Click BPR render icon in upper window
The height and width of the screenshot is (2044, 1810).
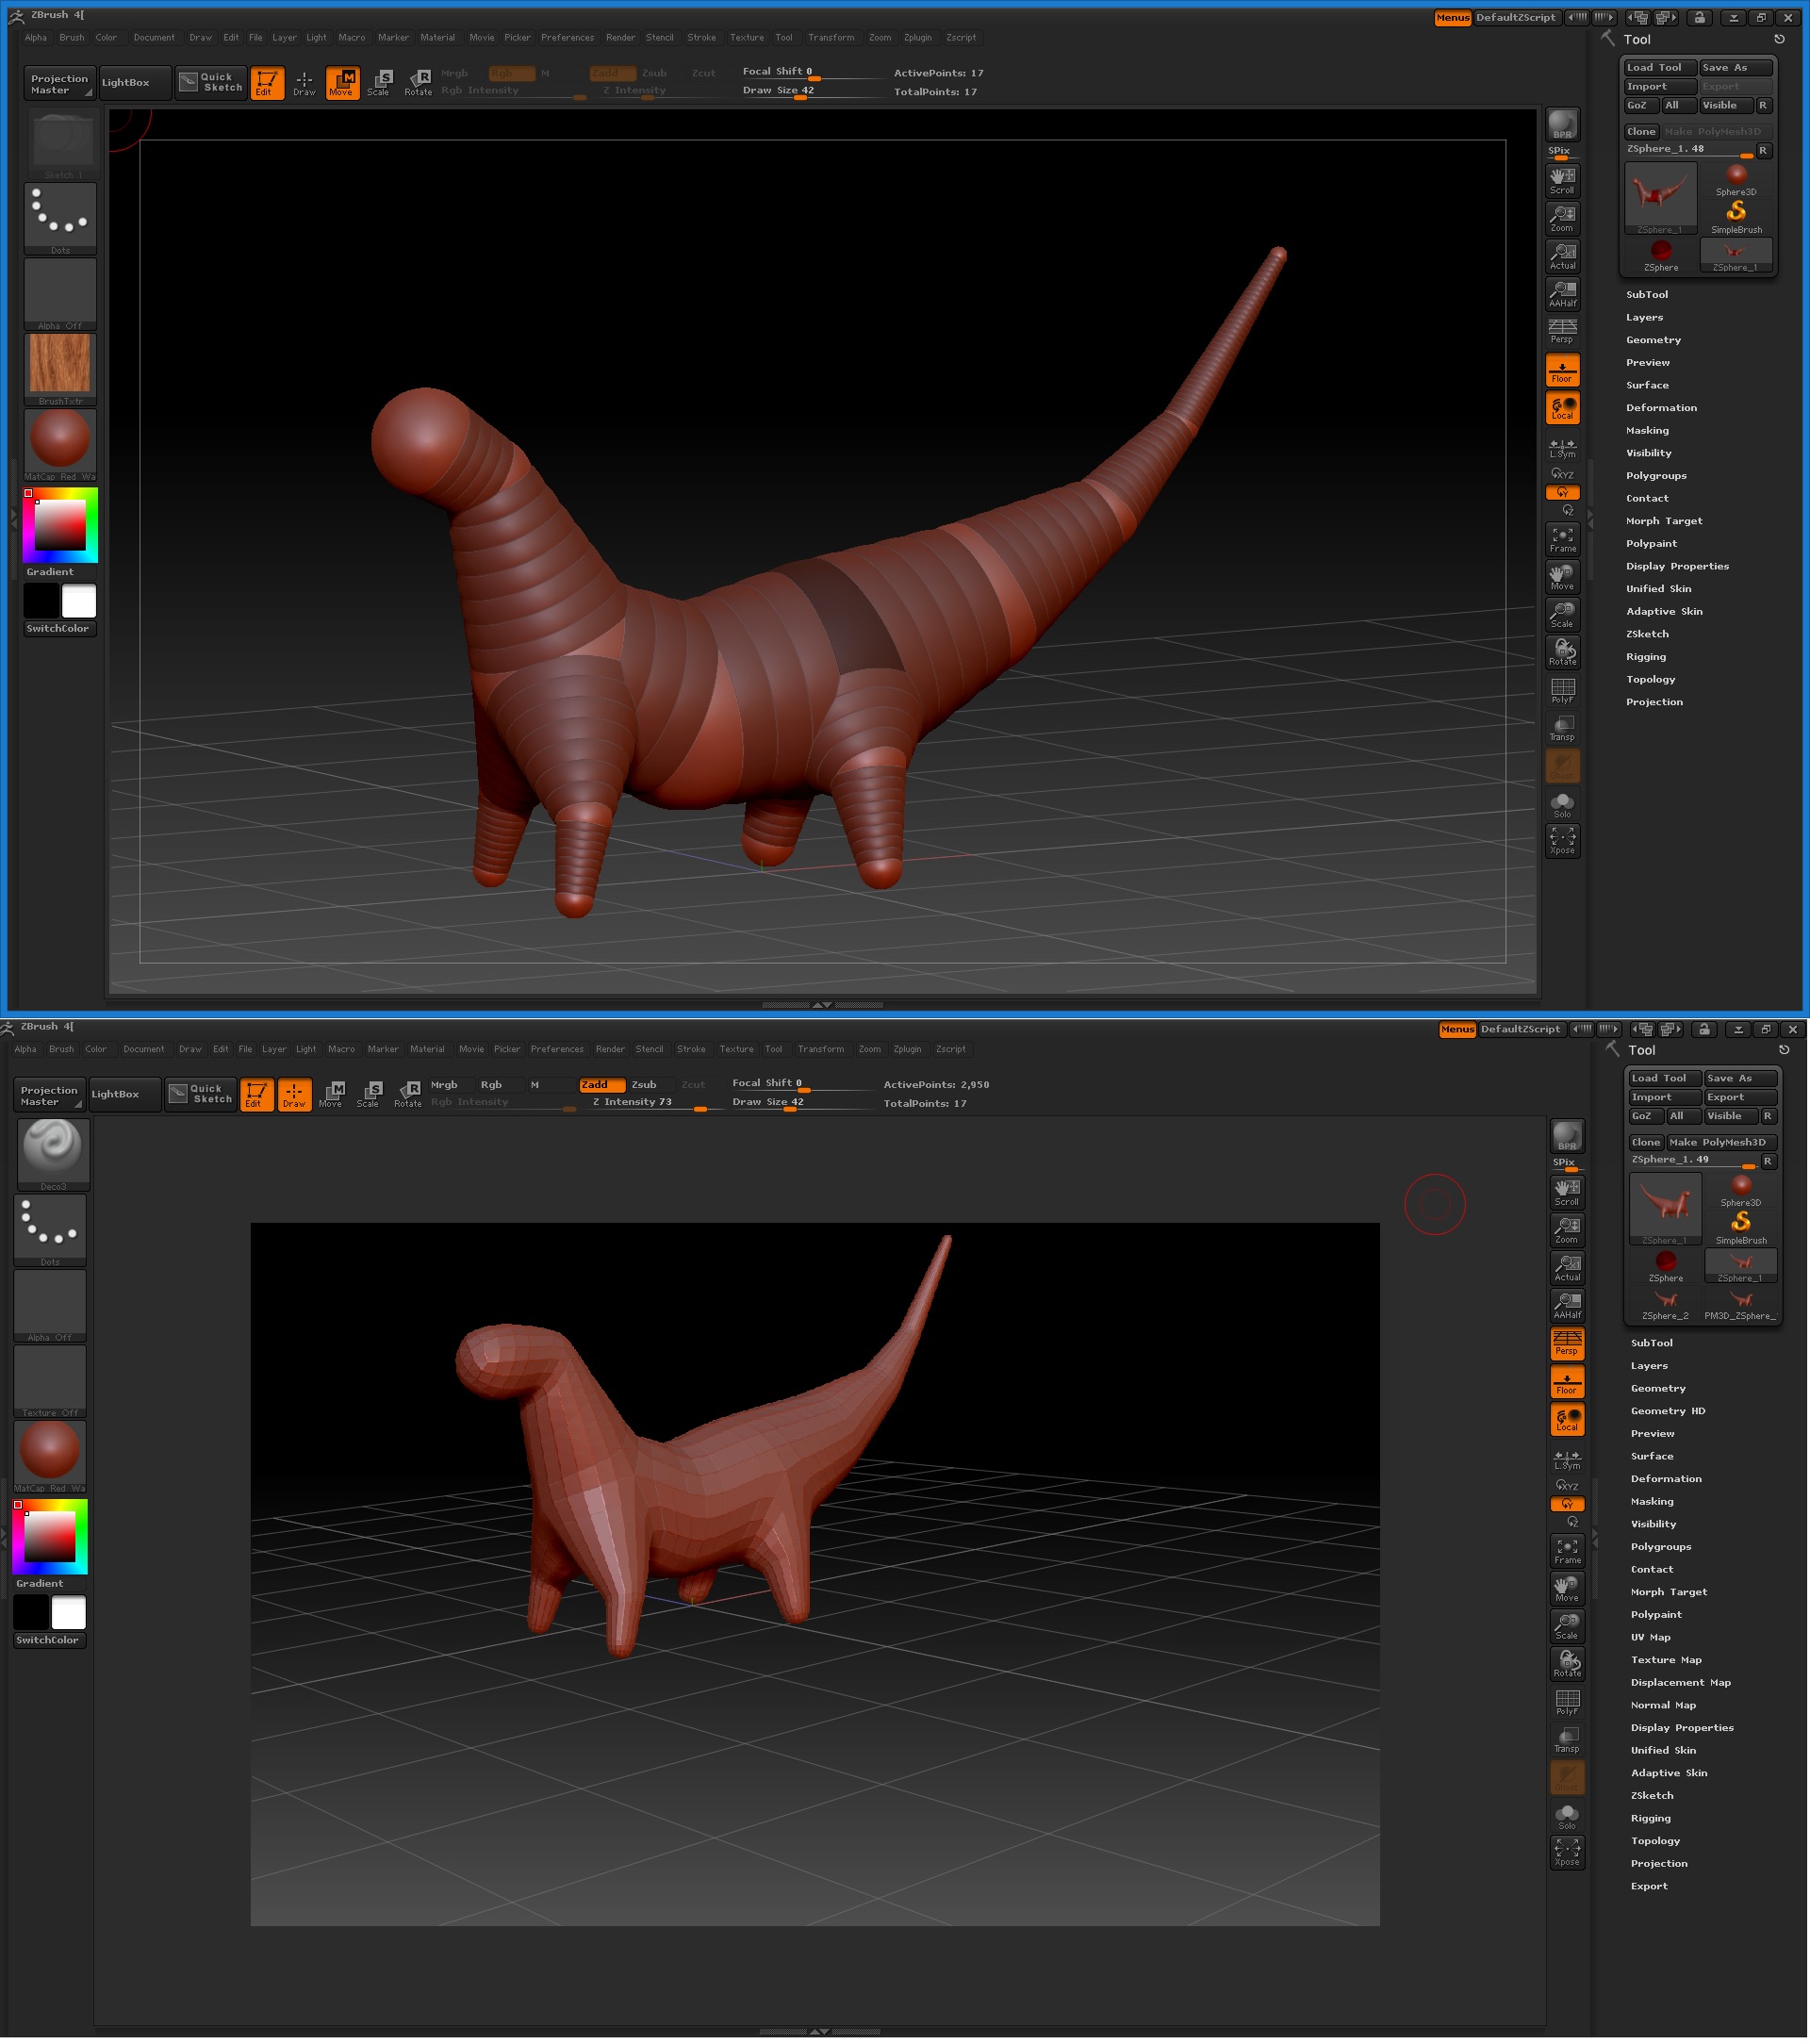coord(1562,125)
